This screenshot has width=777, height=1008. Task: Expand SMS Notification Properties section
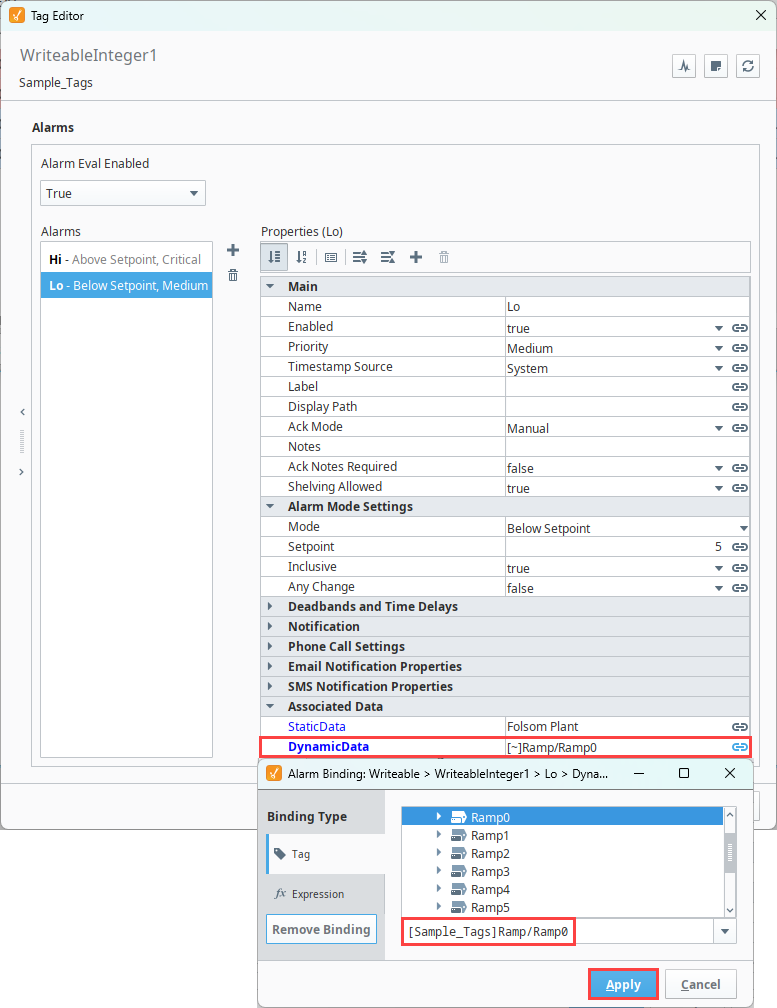click(x=270, y=686)
